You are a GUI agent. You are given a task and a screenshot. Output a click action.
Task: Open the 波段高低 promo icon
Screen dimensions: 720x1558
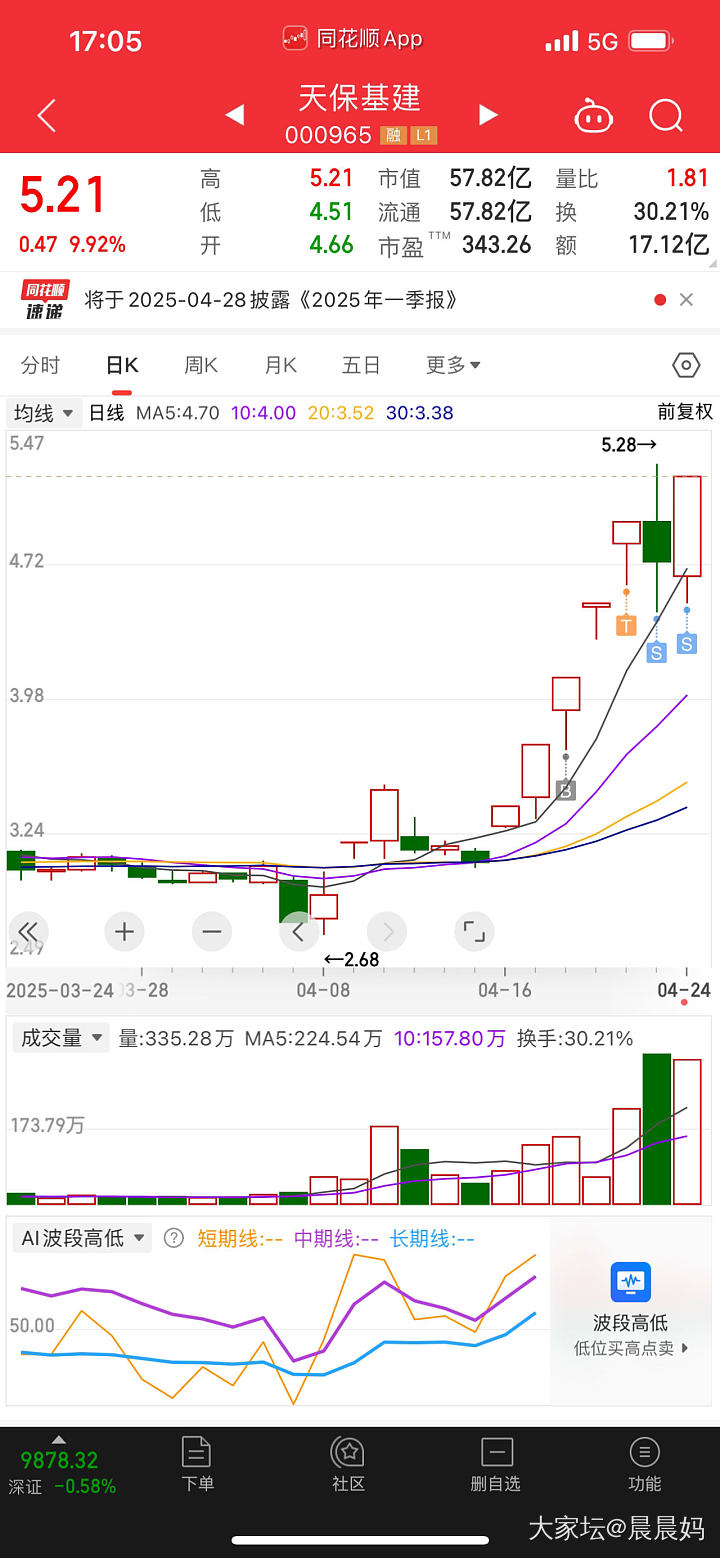(630, 1282)
